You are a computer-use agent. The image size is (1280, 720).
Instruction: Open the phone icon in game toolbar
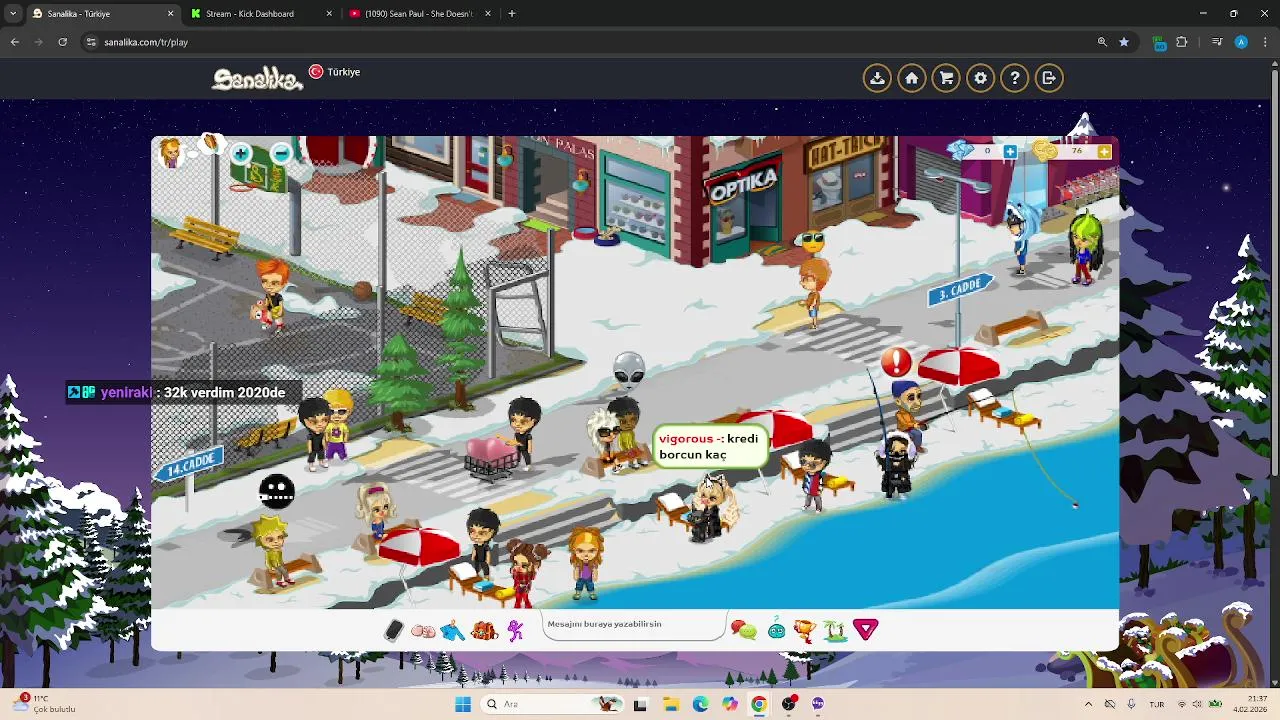[x=394, y=630]
